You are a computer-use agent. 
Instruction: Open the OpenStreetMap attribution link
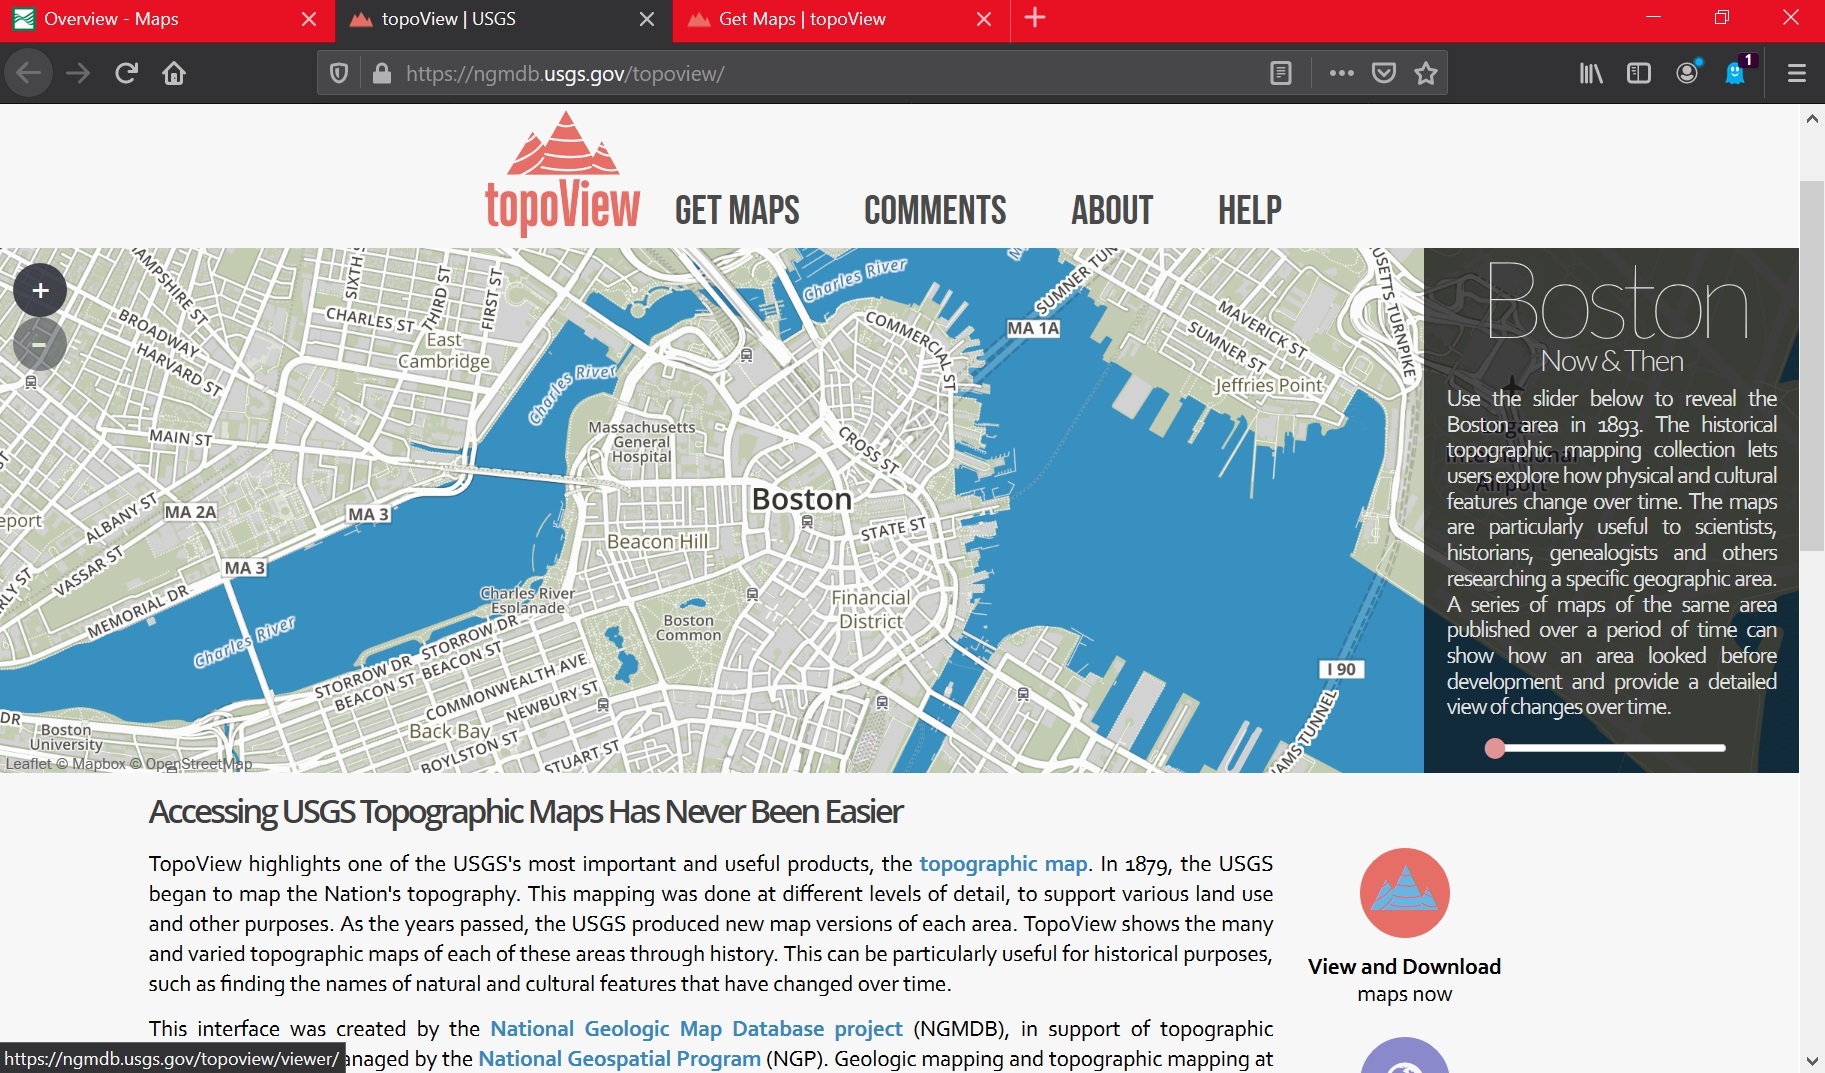click(x=199, y=764)
